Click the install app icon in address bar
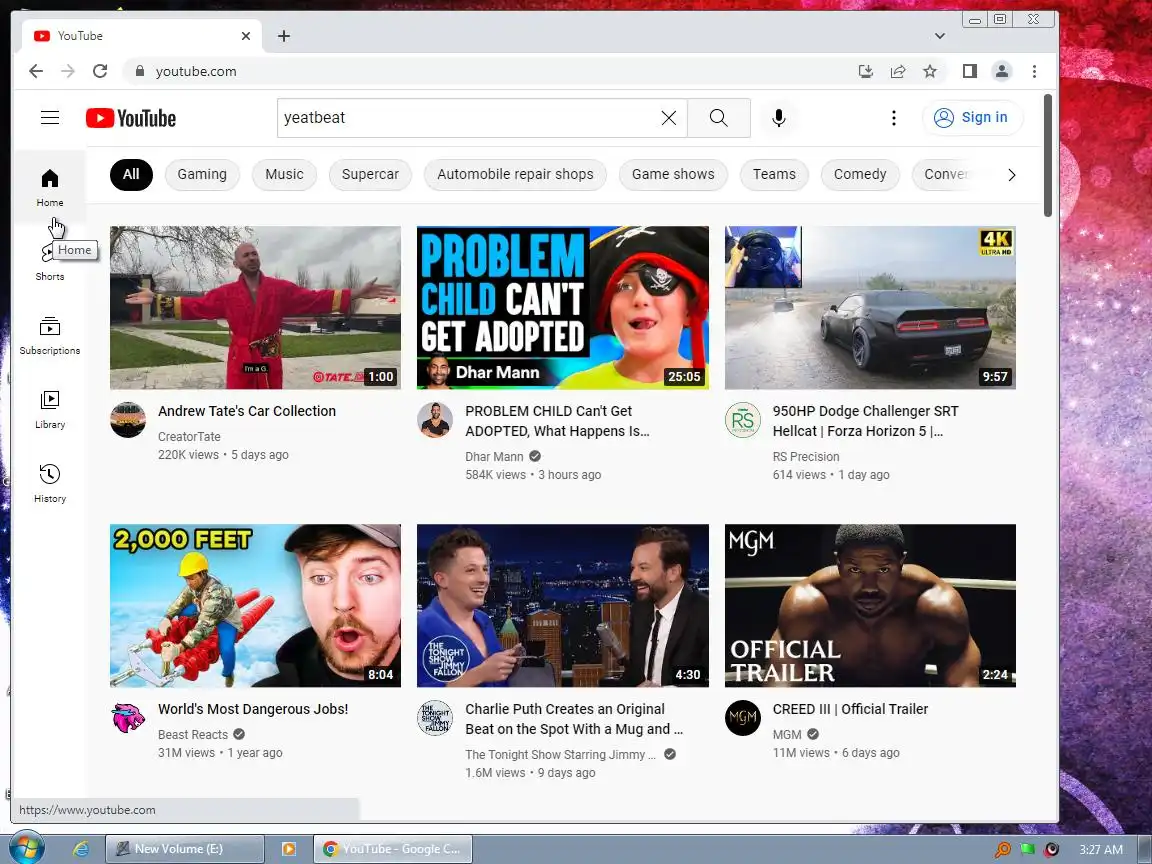 [x=865, y=71]
